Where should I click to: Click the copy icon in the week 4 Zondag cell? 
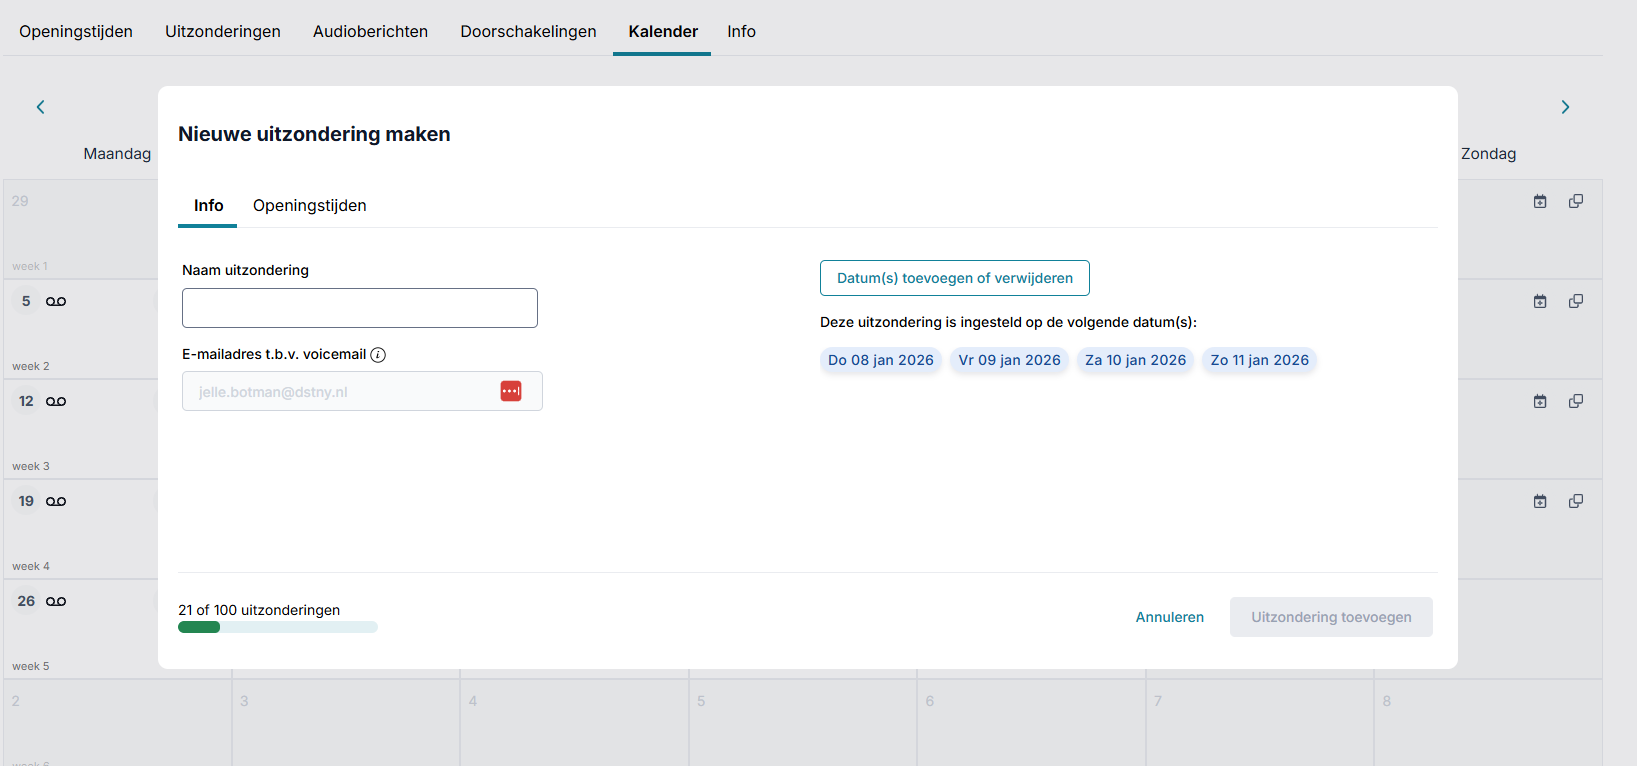click(x=1576, y=501)
